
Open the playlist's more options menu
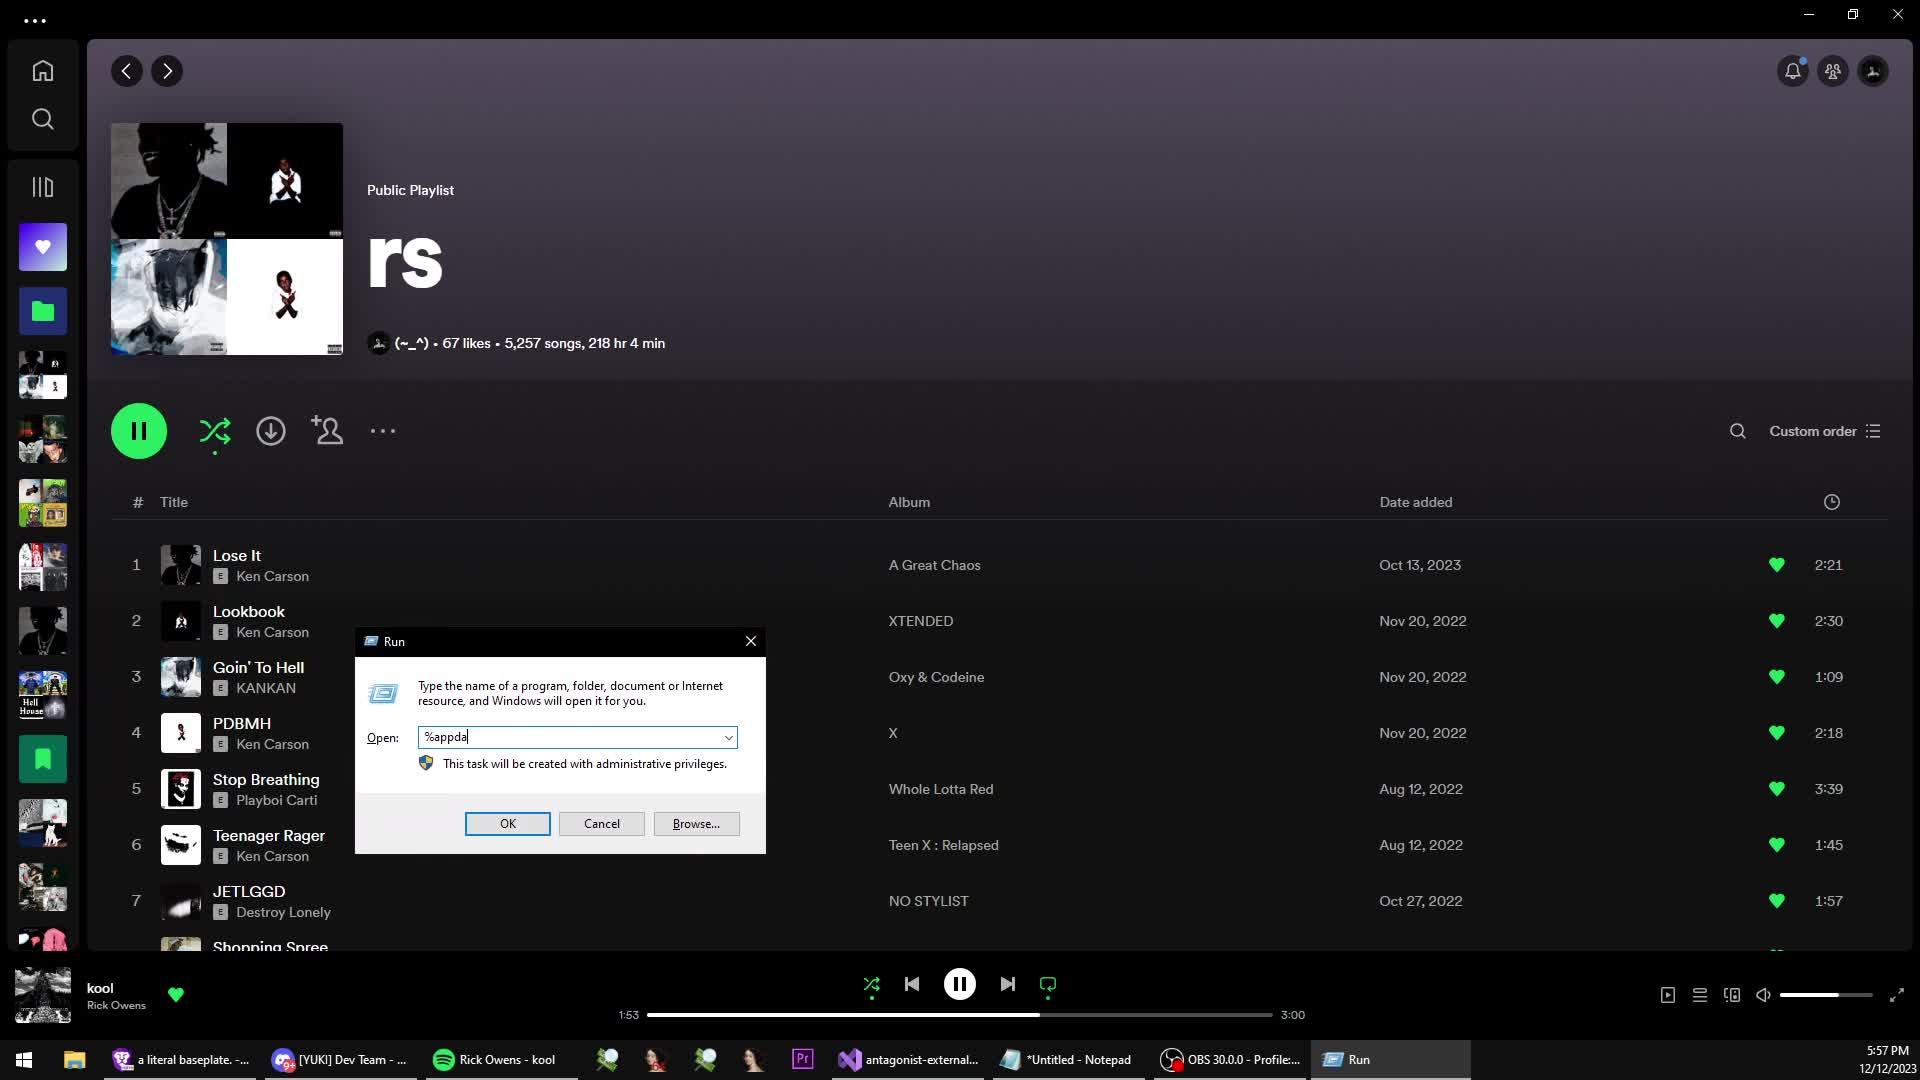(x=383, y=431)
